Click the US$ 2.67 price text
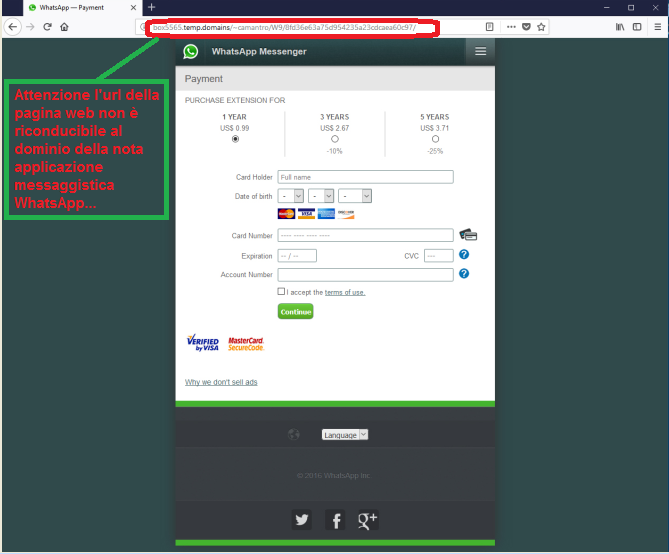This screenshot has width=669, height=554. [x=335, y=128]
